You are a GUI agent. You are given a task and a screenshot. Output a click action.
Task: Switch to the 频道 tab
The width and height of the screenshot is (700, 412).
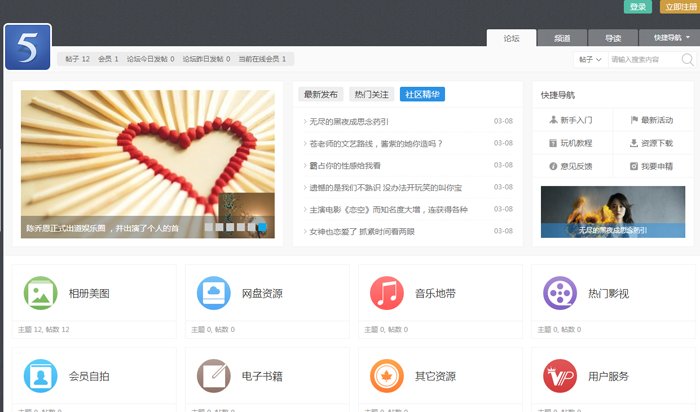tap(562, 38)
